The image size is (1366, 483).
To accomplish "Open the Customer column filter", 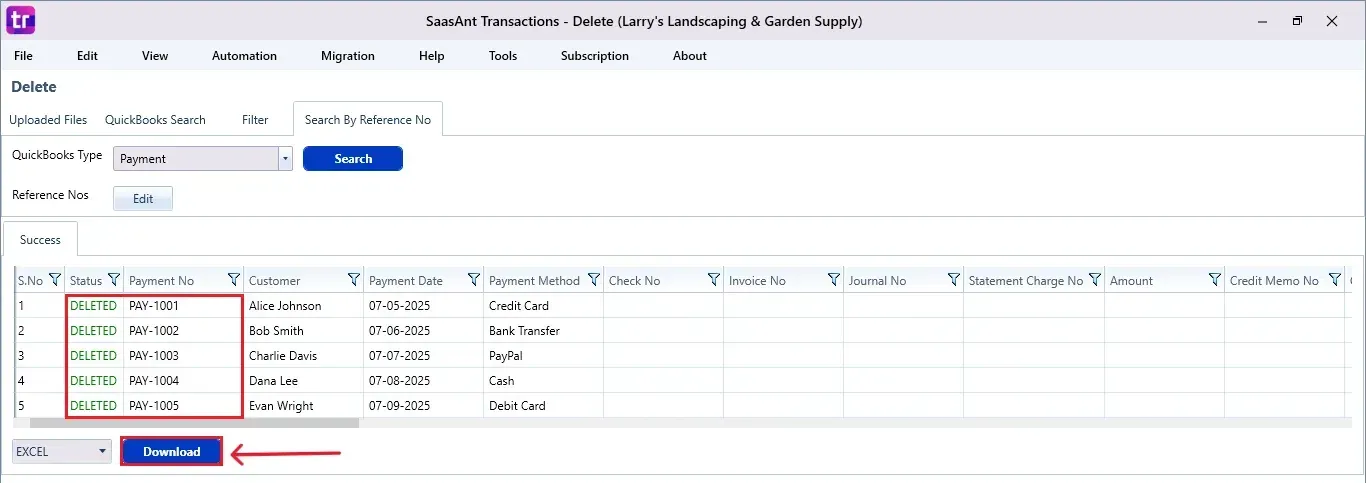I will tap(354, 280).
